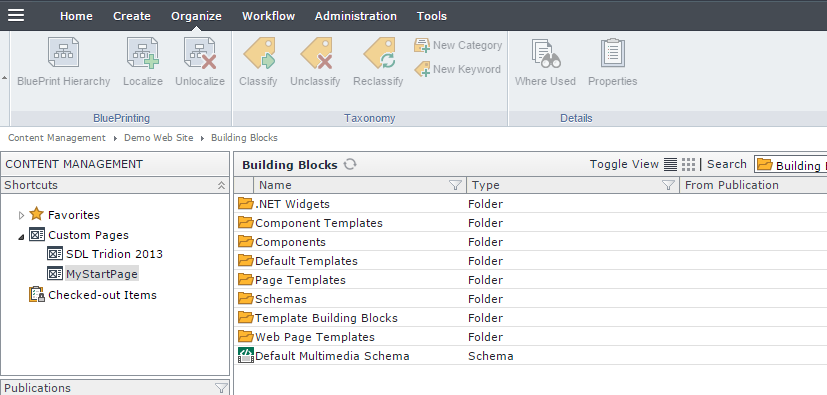Click the MyStartPage page icon
The width and height of the screenshot is (827, 395).
pyautogui.click(x=55, y=274)
